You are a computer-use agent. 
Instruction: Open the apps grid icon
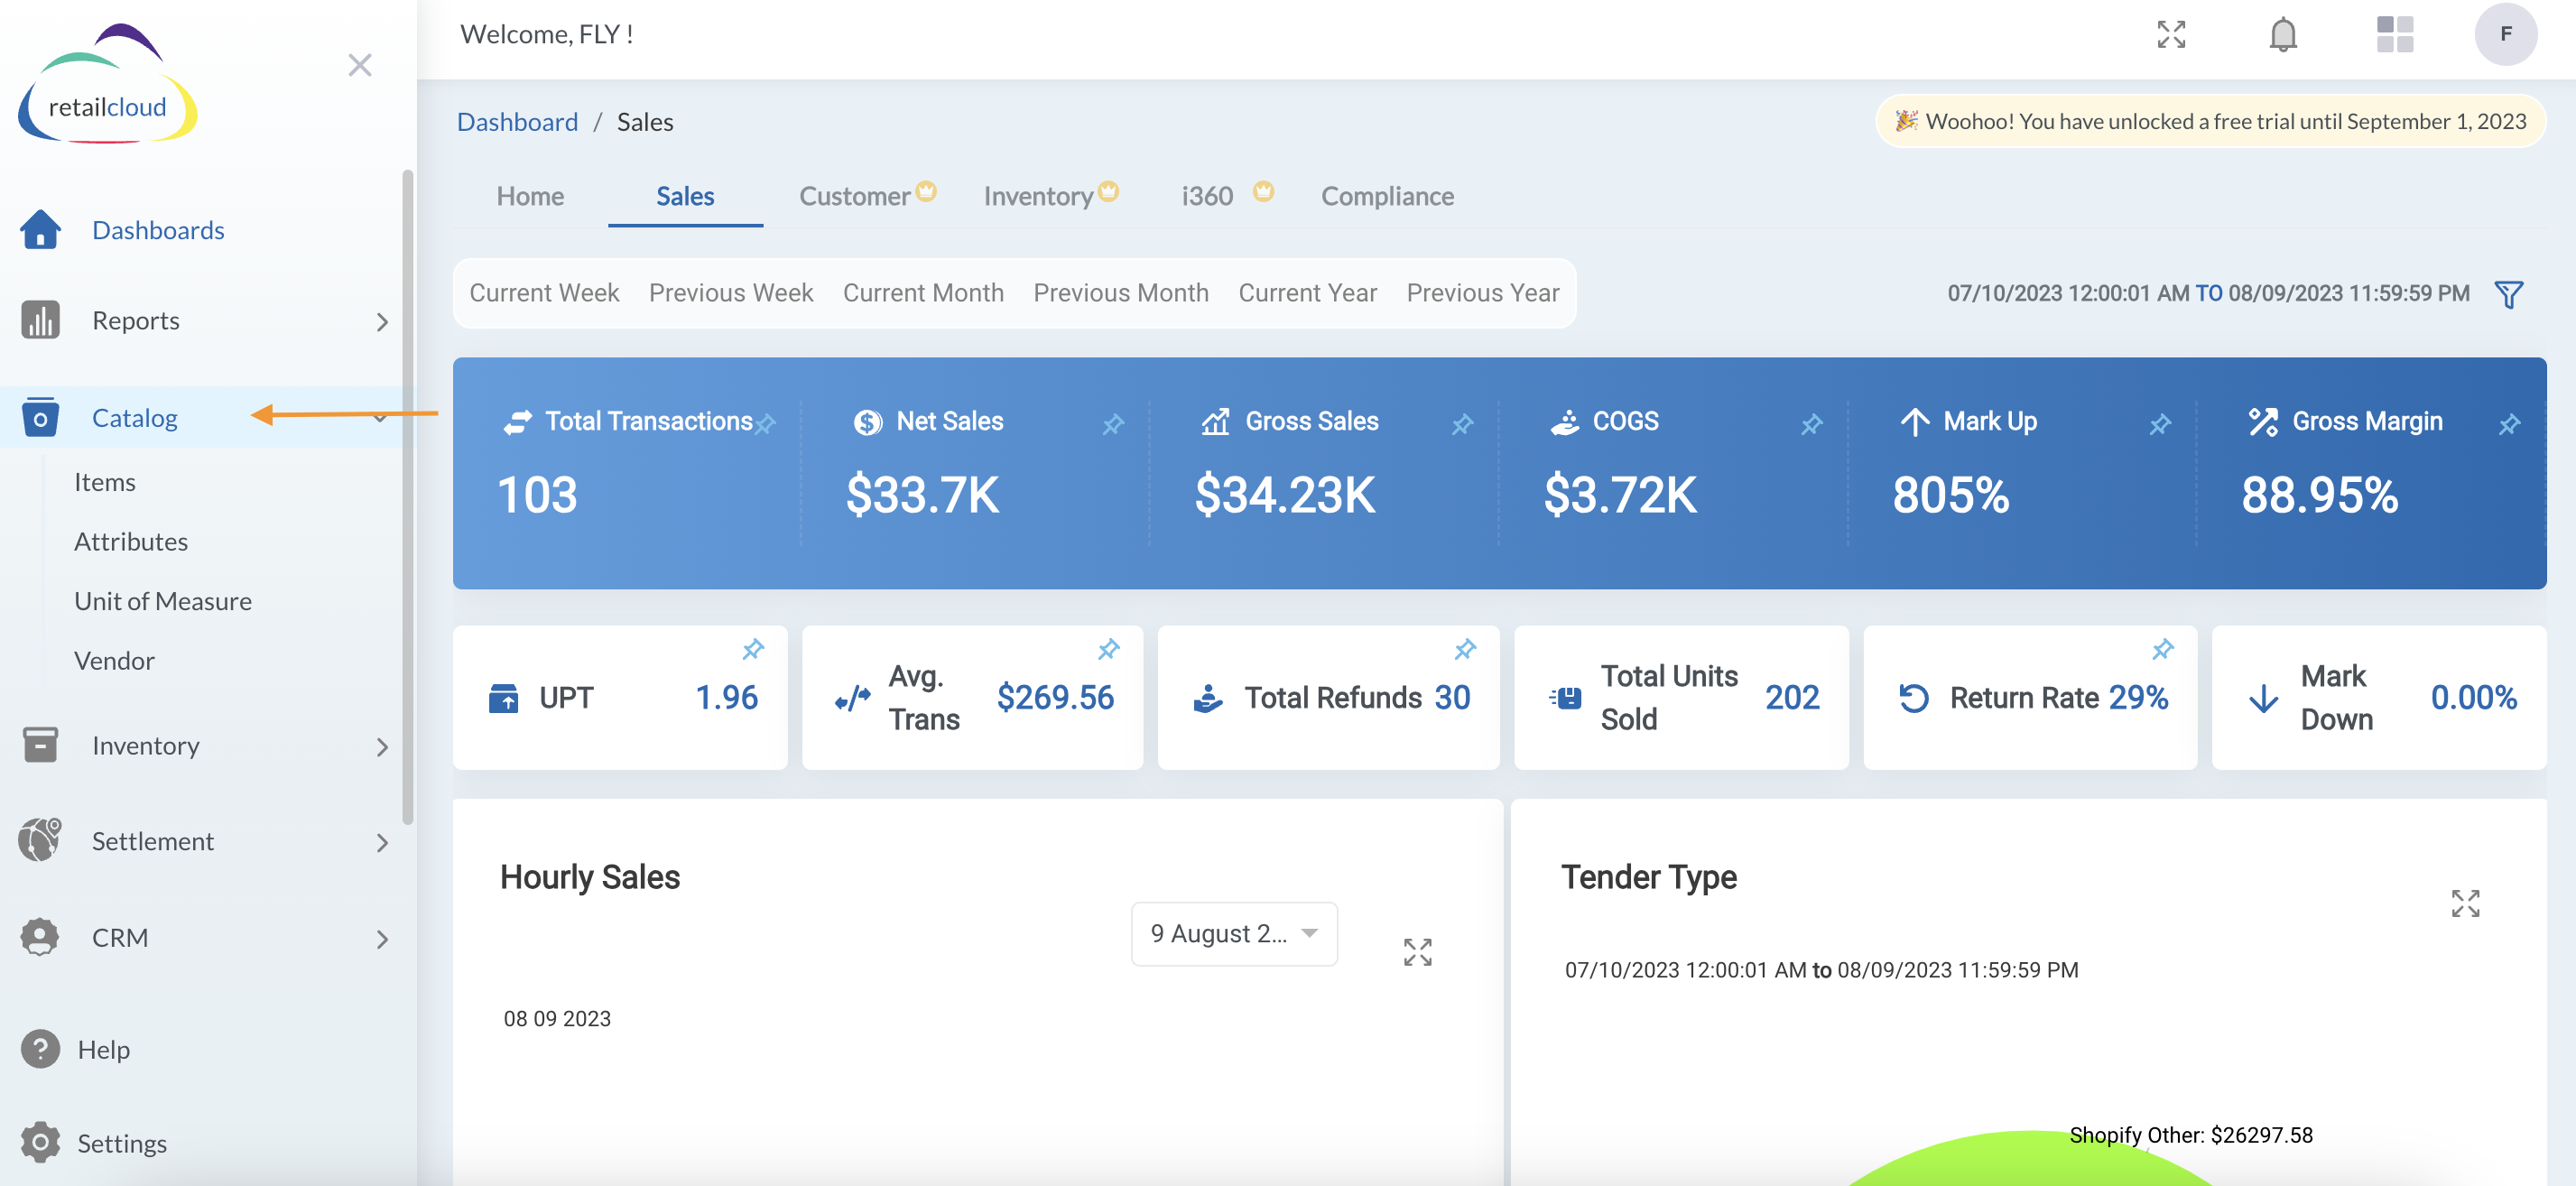[2394, 35]
